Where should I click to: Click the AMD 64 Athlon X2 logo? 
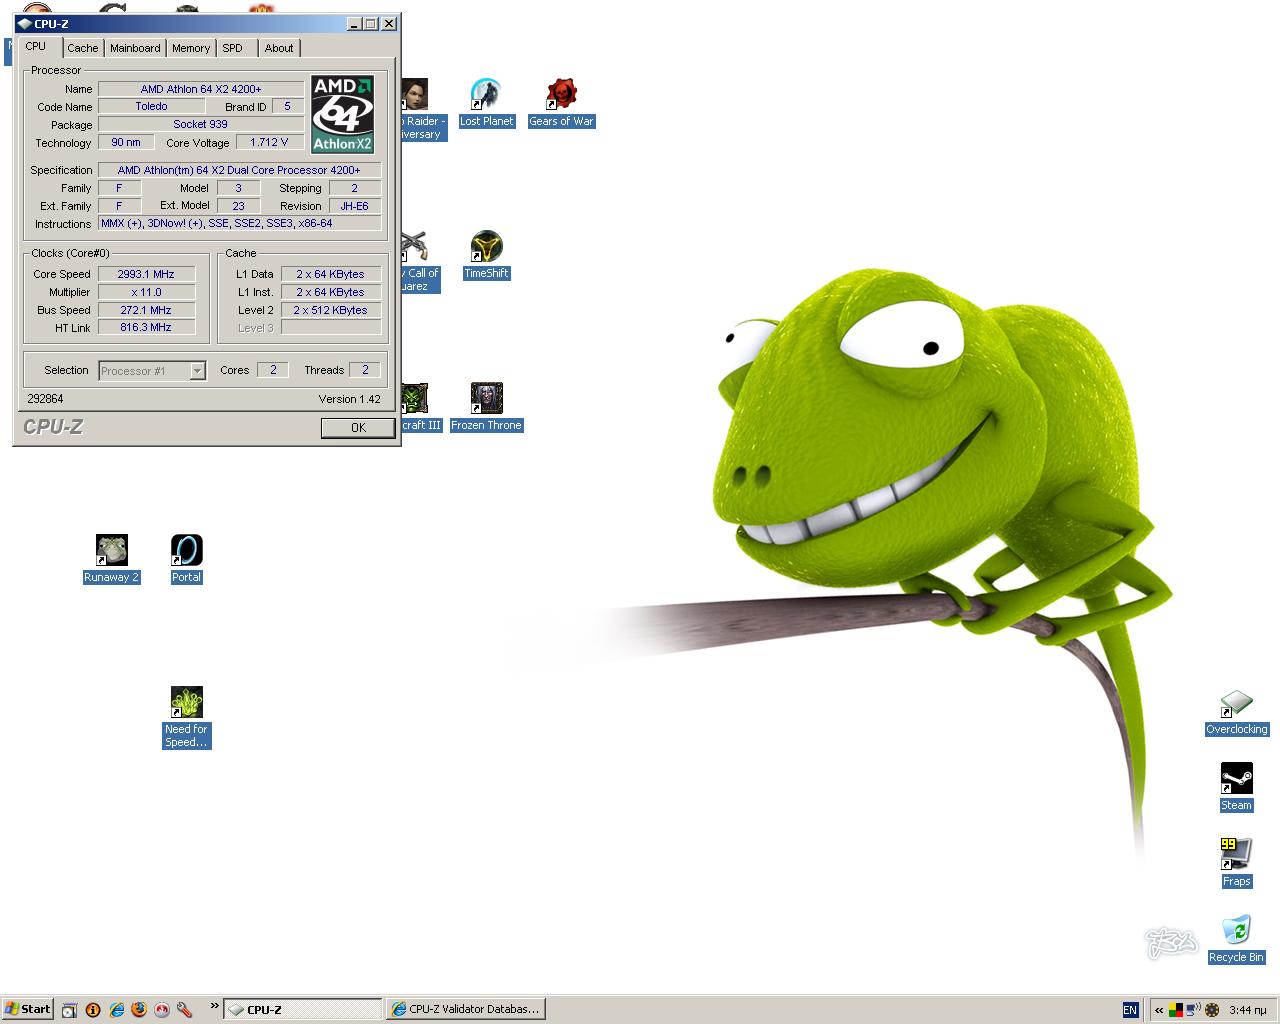[x=343, y=114]
